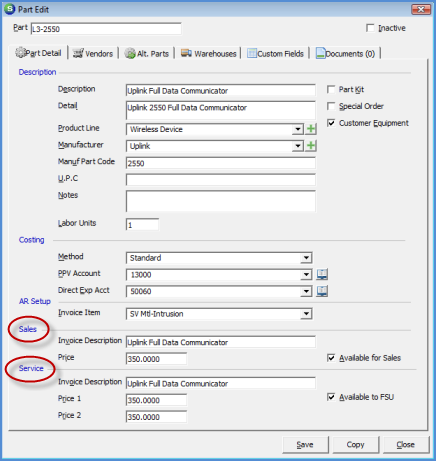Click the green plus next to Product Line
436x461 pixels.
coord(311,129)
